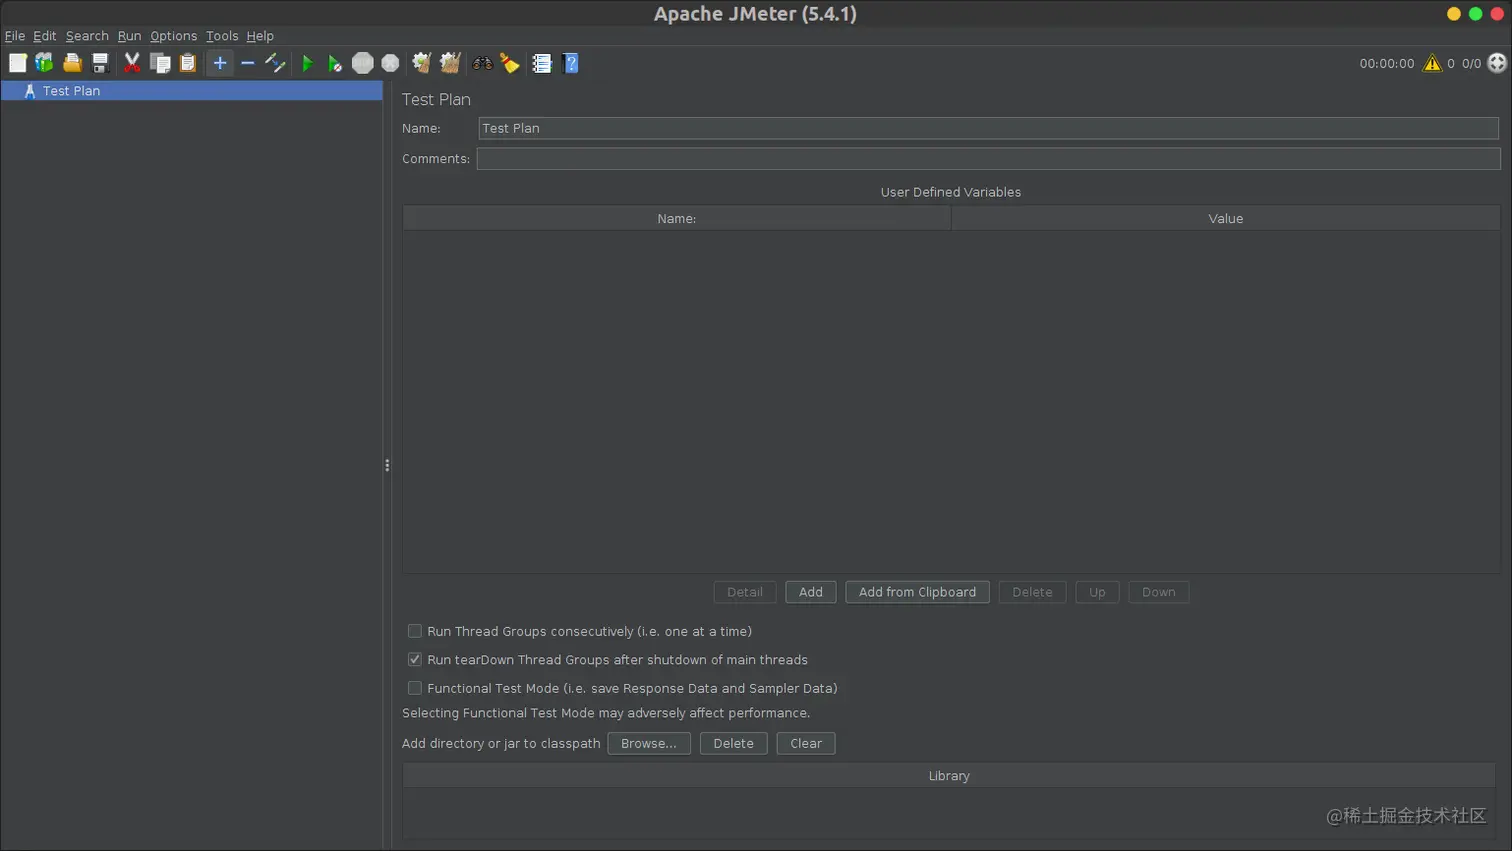Click the Name: column header

(x=677, y=218)
